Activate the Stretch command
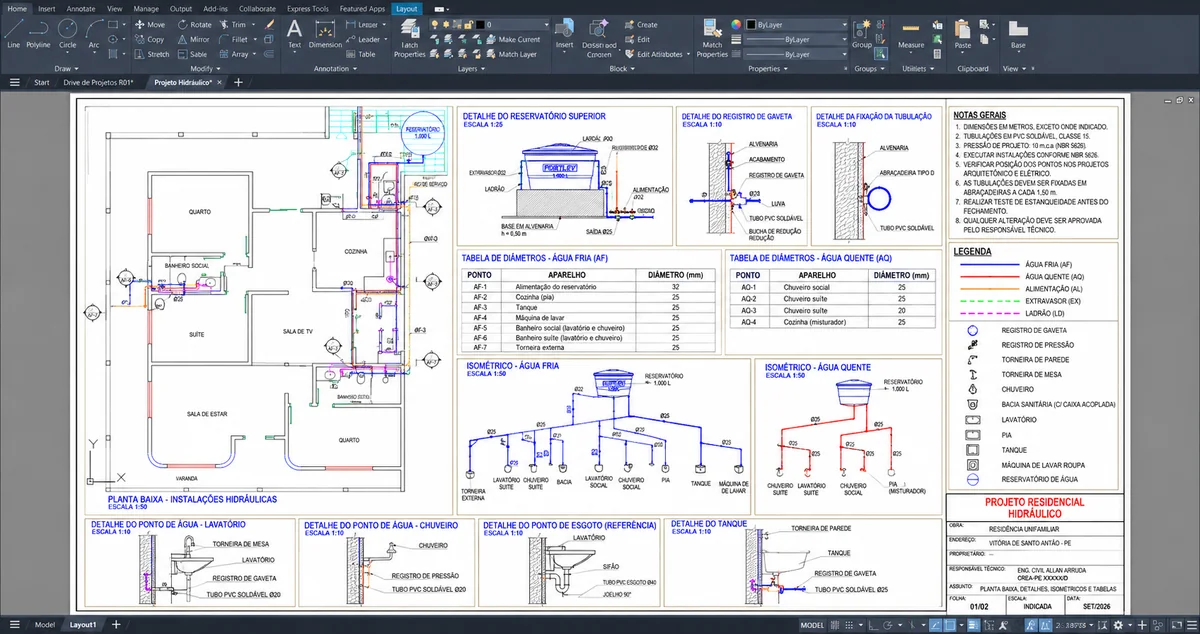 point(151,54)
